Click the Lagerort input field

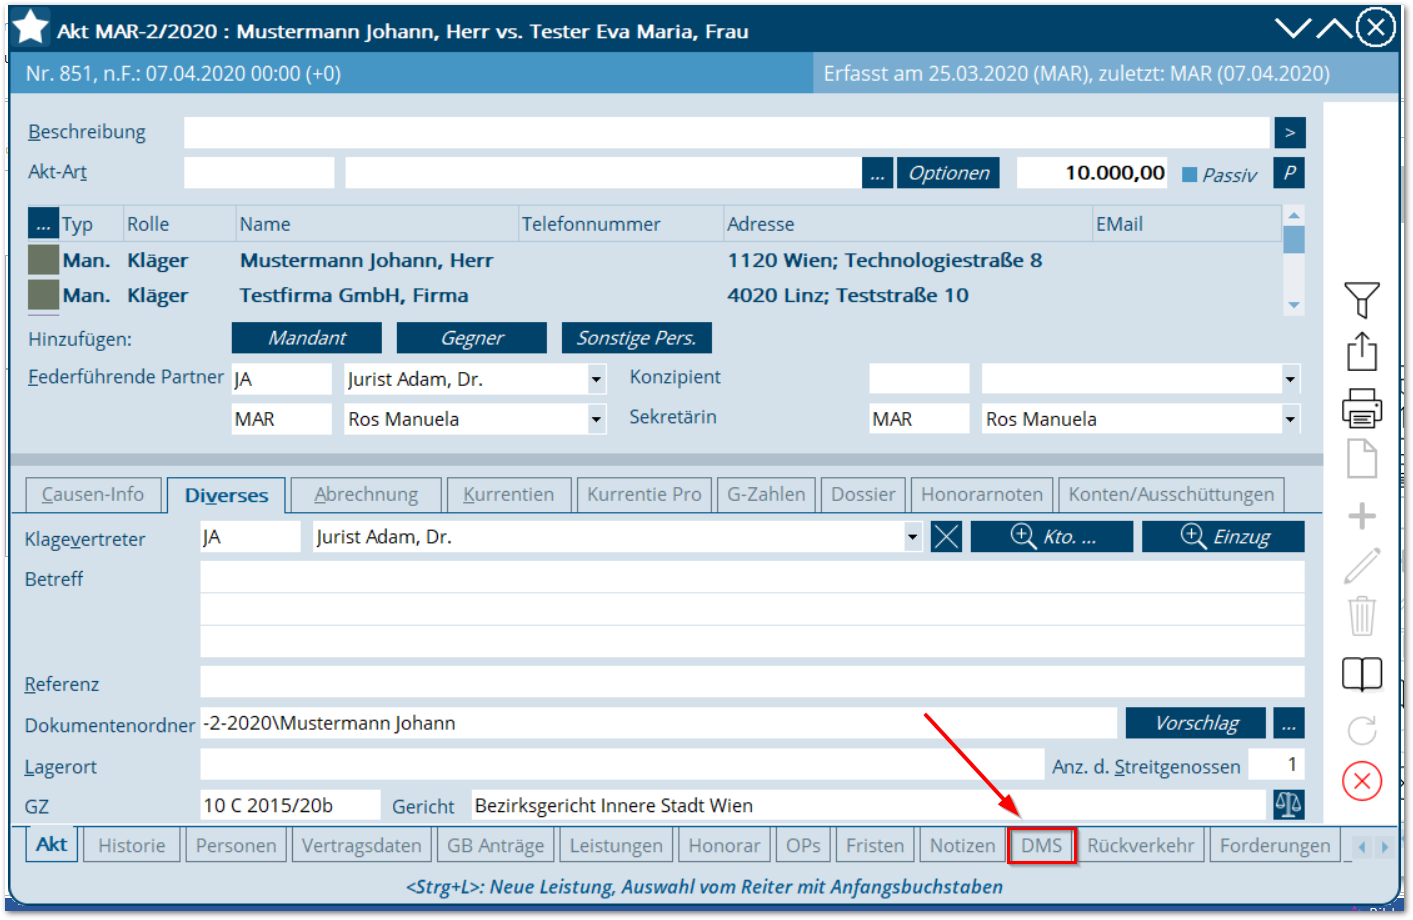(622, 764)
